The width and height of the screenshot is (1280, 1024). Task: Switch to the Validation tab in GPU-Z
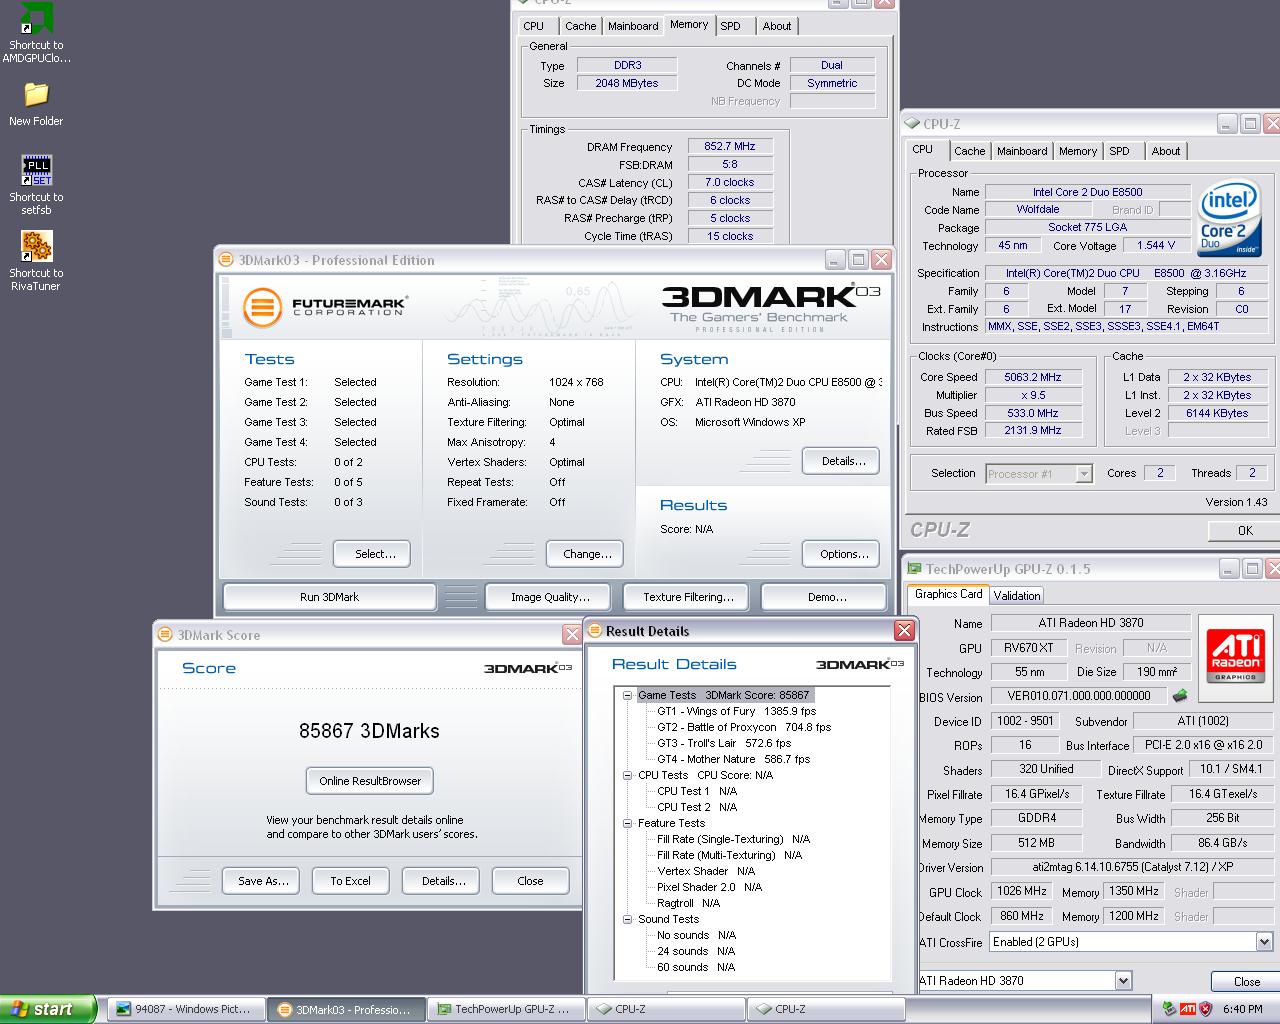1017,595
